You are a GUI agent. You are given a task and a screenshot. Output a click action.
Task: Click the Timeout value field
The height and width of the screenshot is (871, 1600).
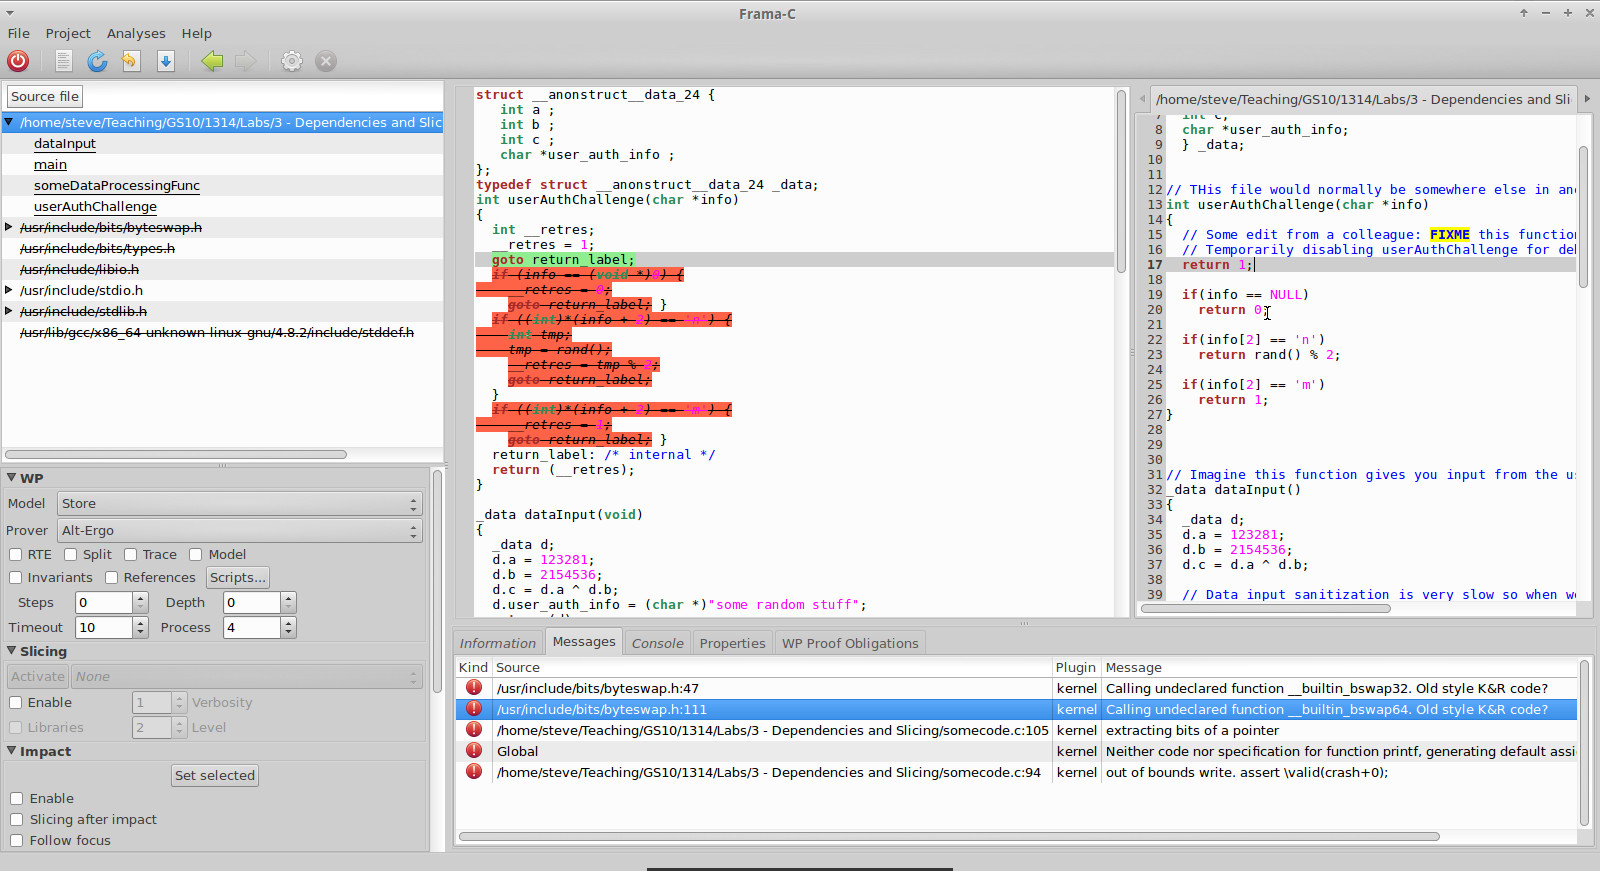(104, 628)
